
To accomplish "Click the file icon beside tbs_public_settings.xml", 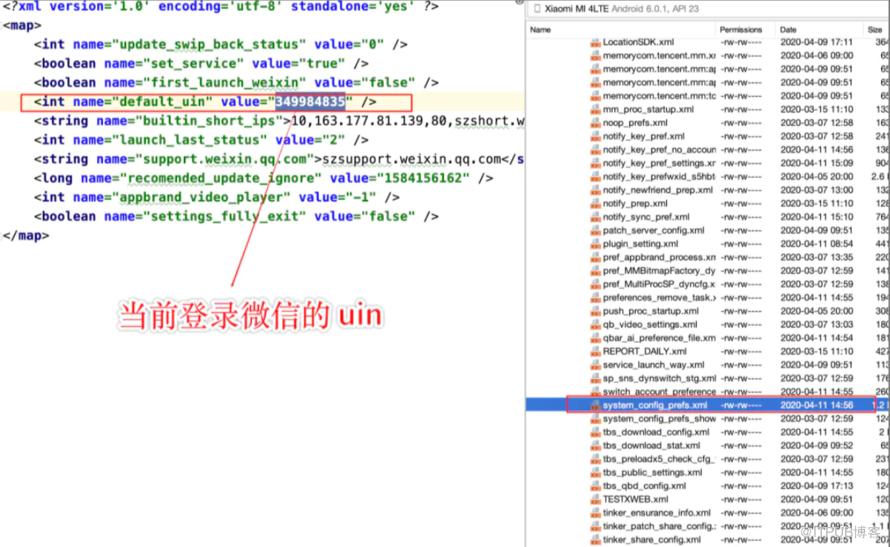I will click(x=595, y=473).
